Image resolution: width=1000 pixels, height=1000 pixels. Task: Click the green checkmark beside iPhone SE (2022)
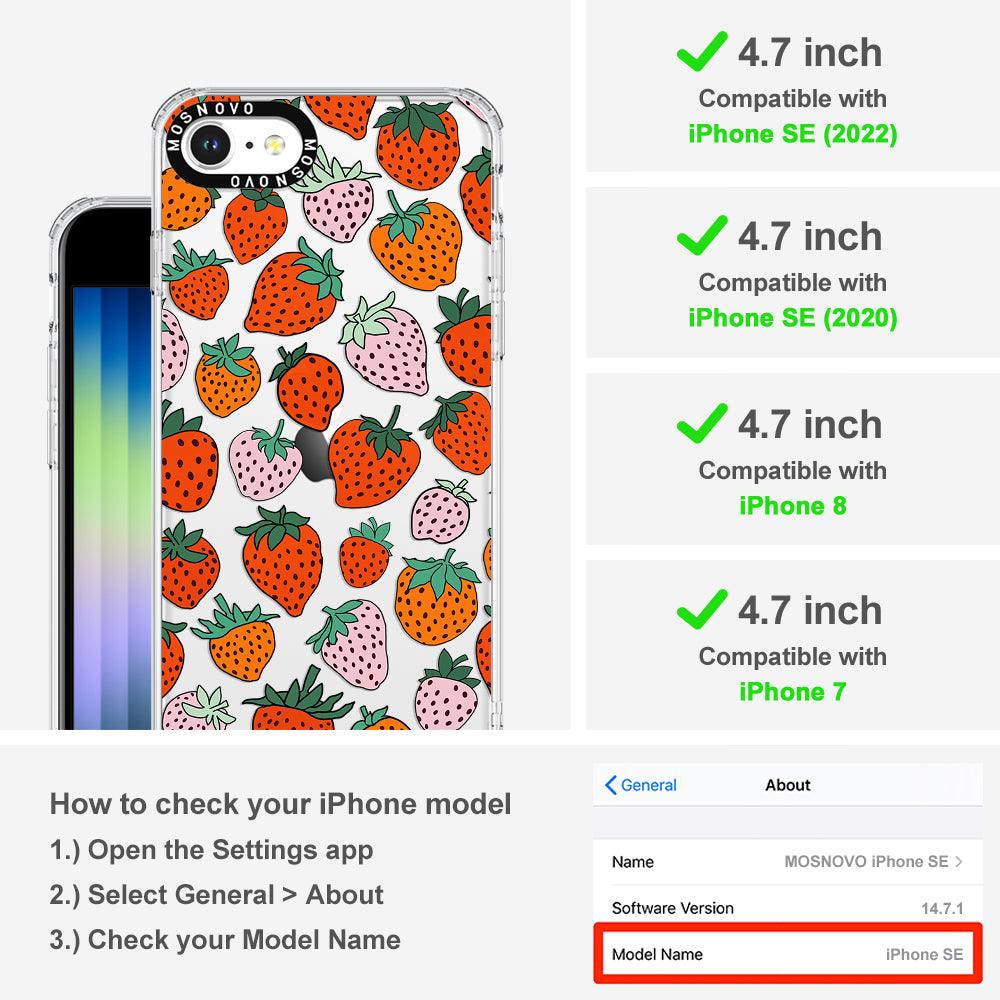pyautogui.click(x=702, y=51)
